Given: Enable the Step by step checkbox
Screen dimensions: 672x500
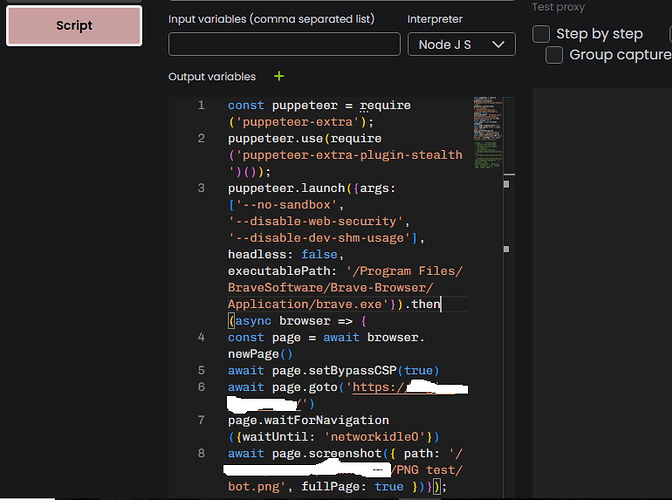Looking at the screenshot, I should pyautogui.click(x=541, y=34).
